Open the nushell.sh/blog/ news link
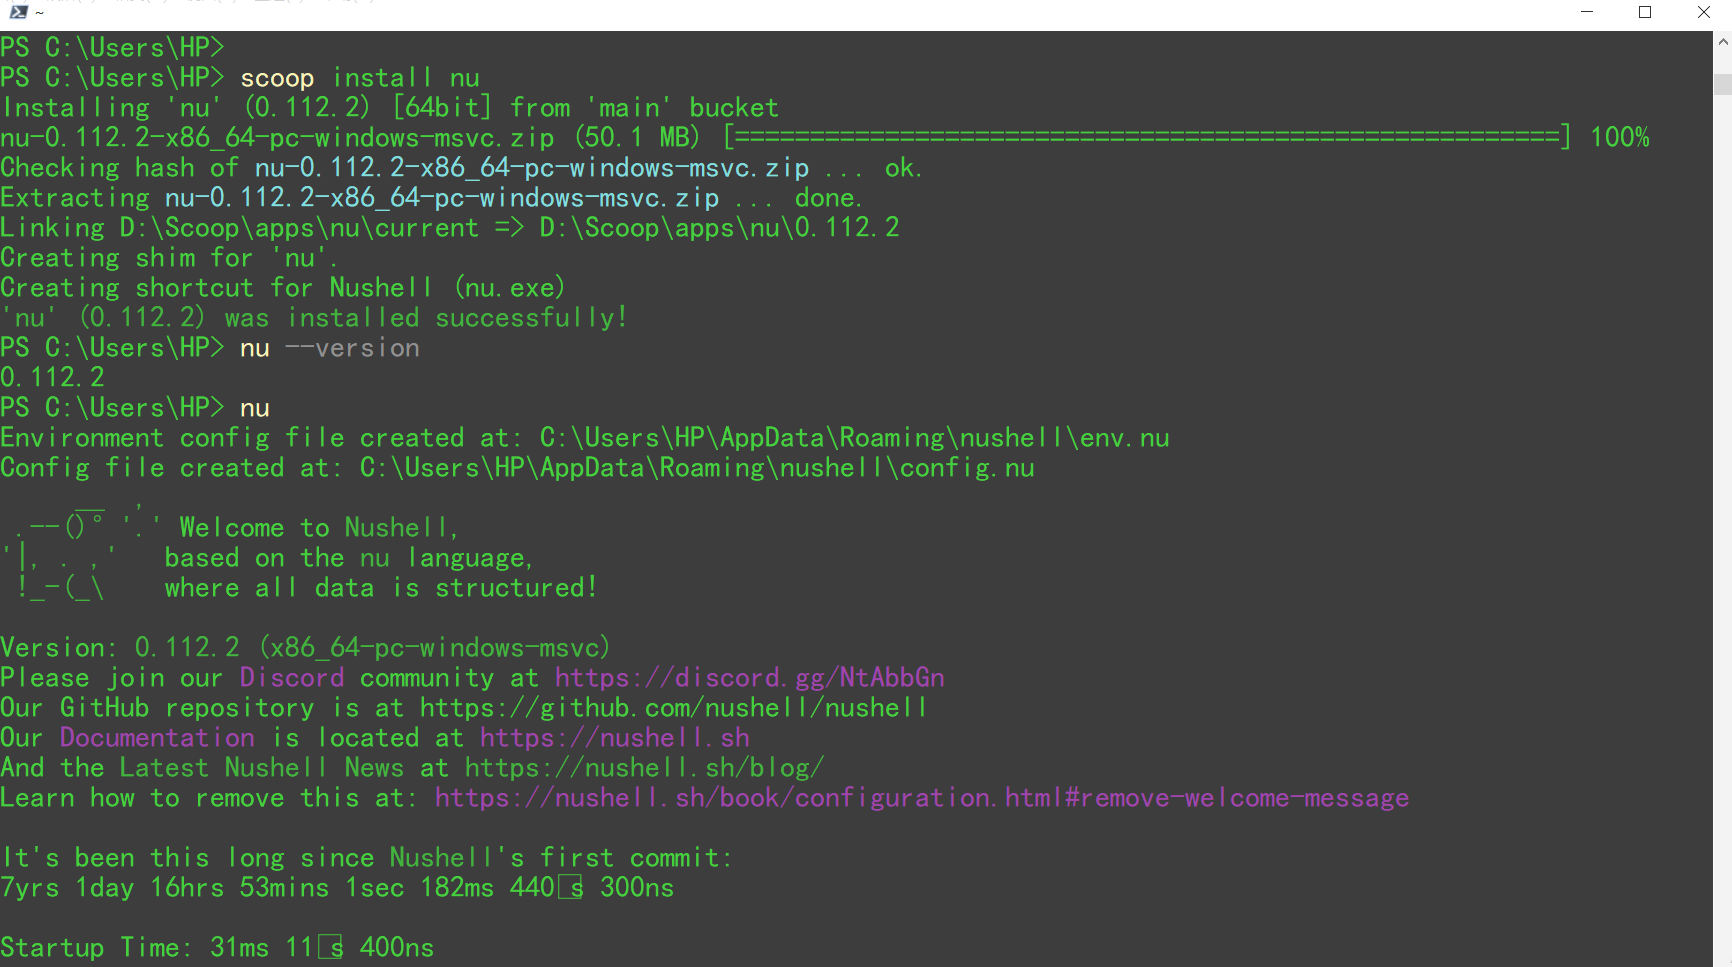 [645, 768]
